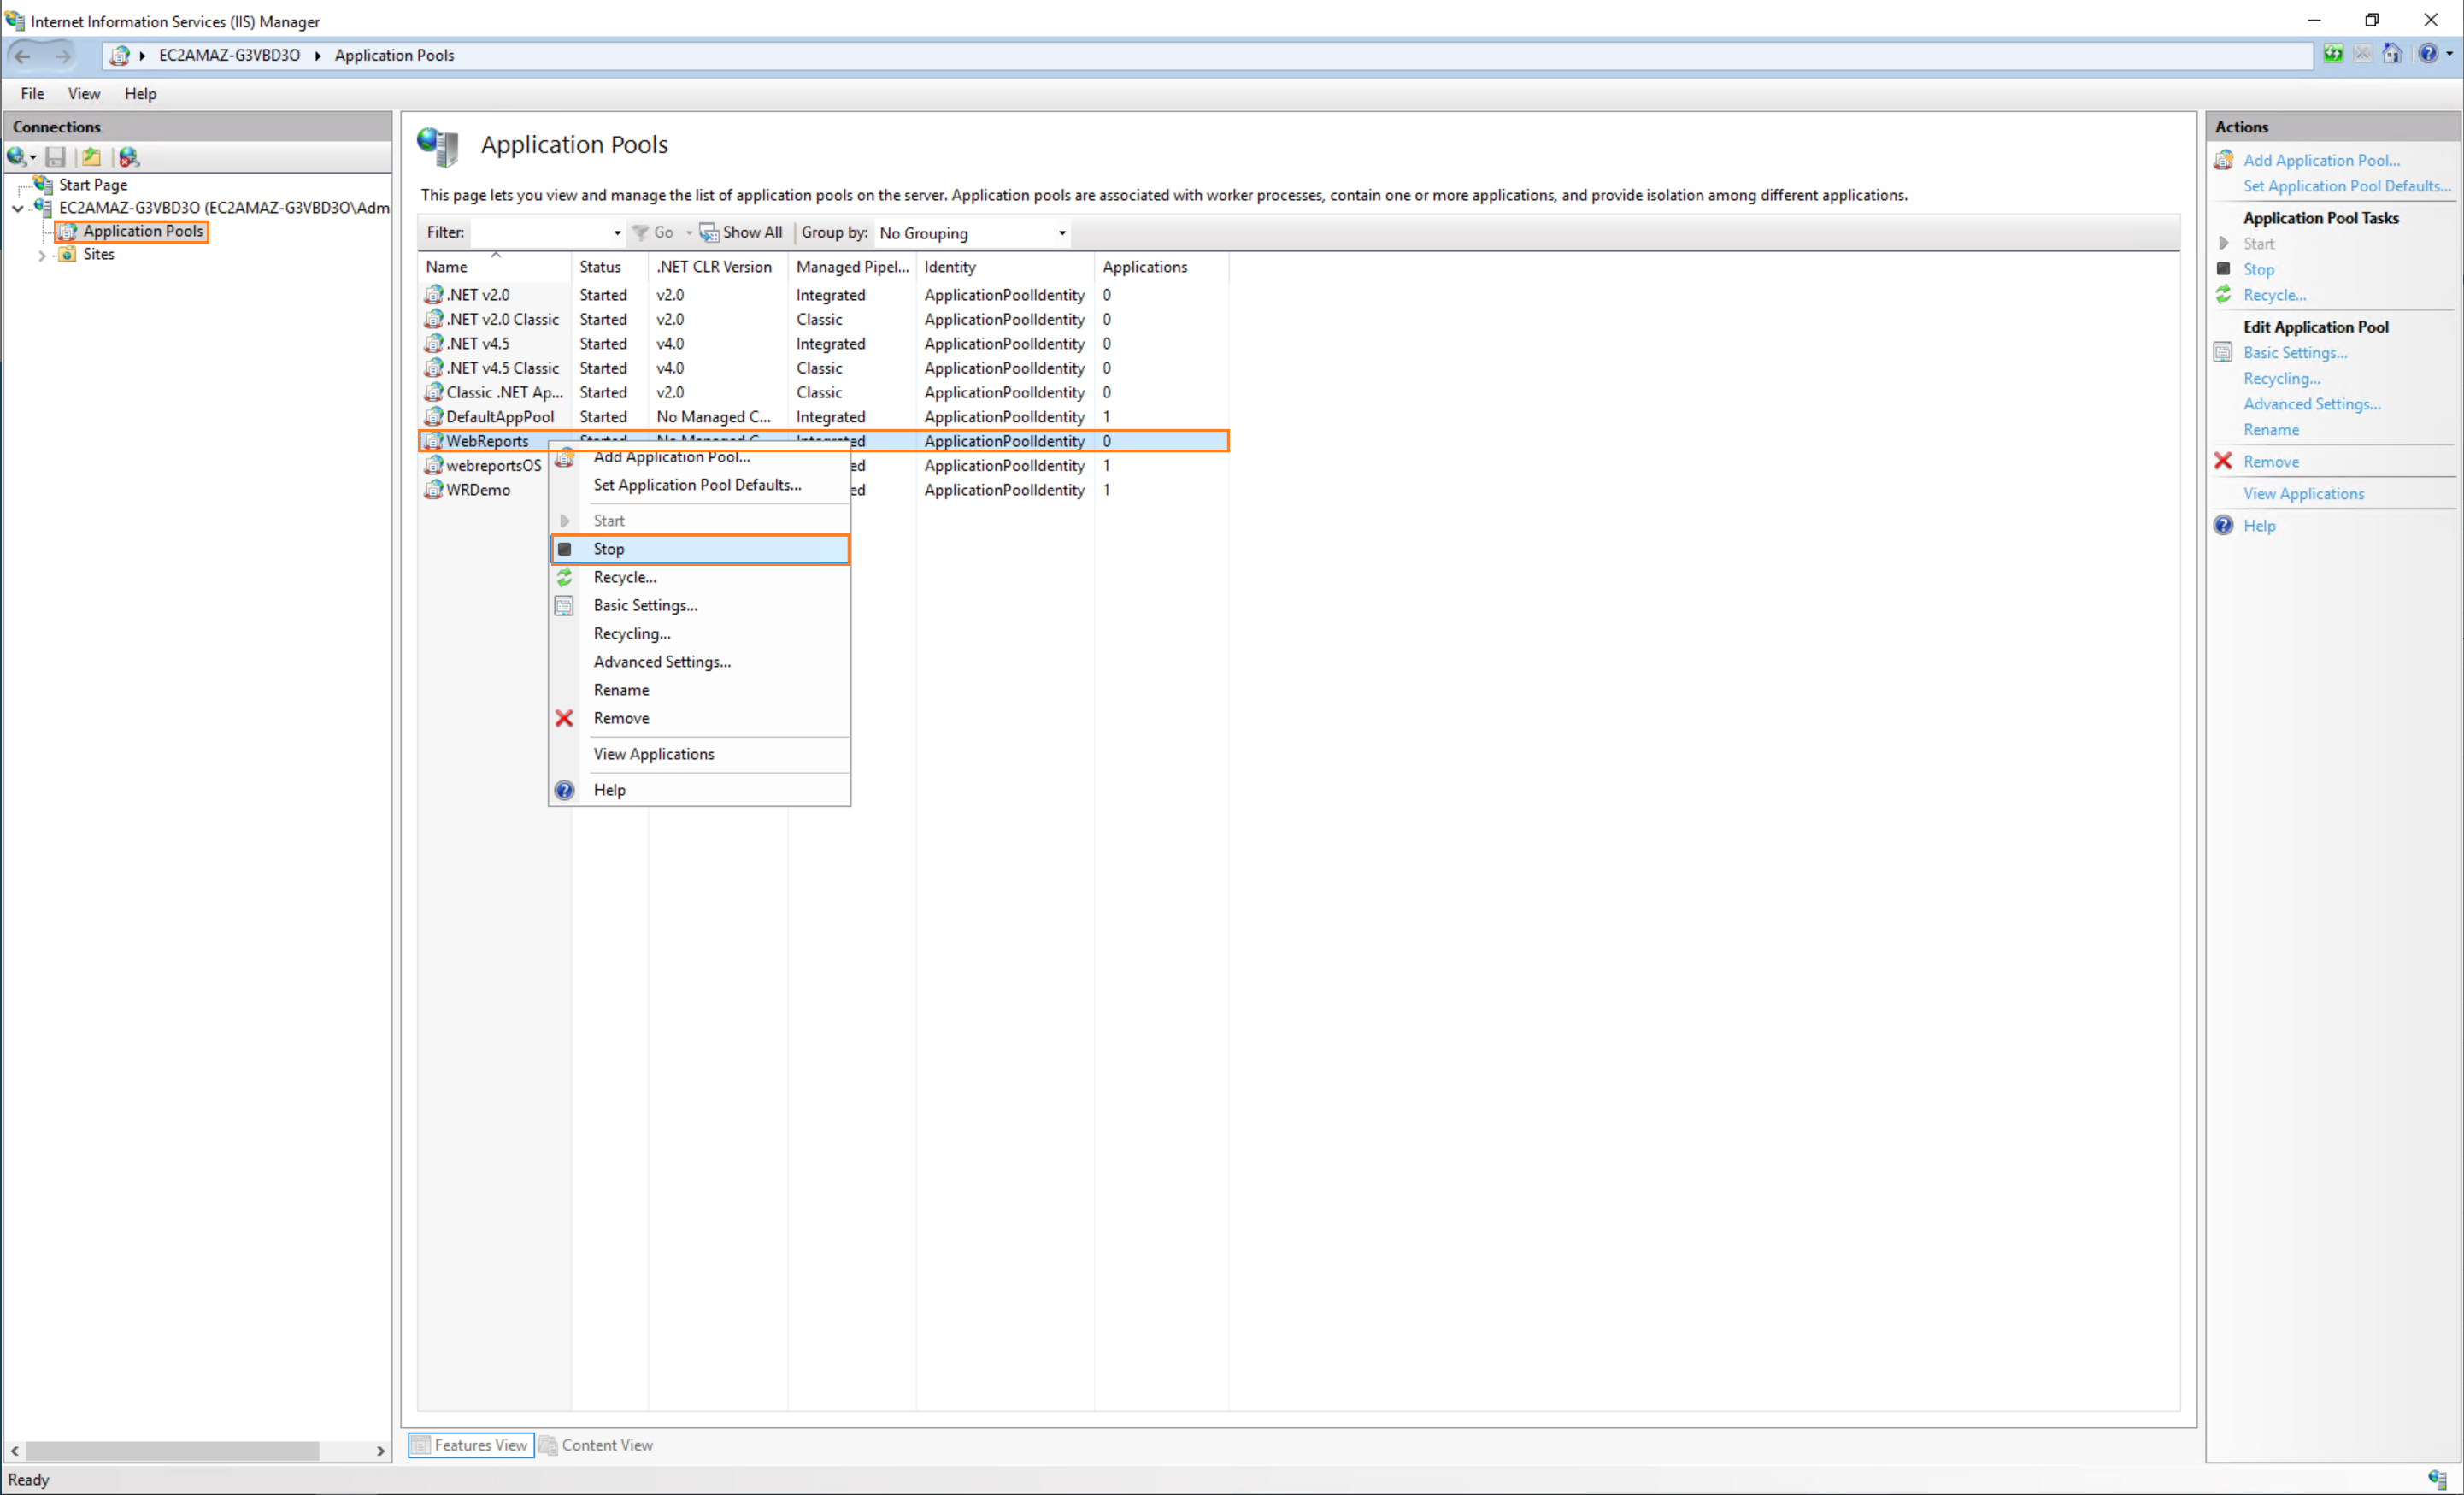
Task: Click the red X Remove icon in context menu
Action: coord(564,718)
